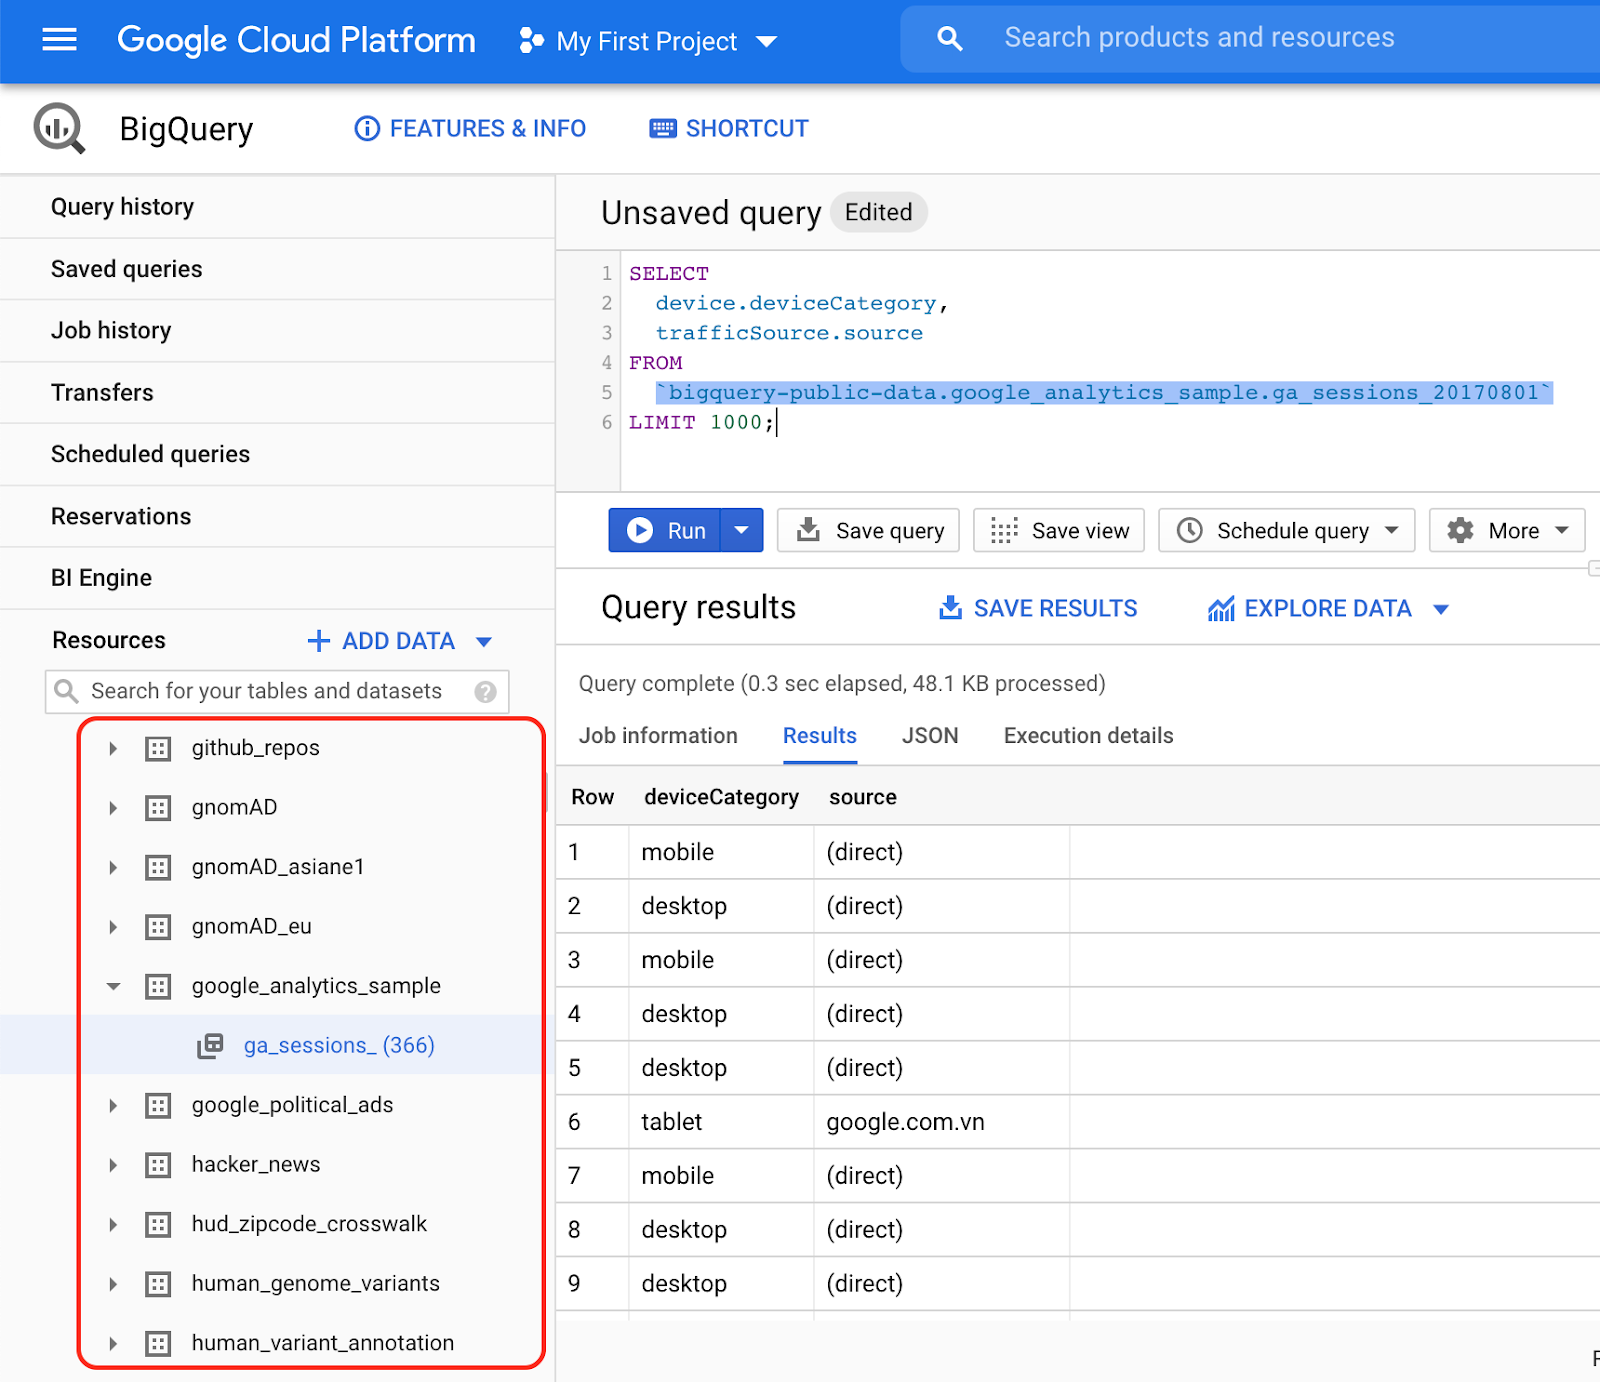The image size is (1600, 1382).
Task: Collapse the google_analytics_sample dataset
Action: click(x=113, y=986)
